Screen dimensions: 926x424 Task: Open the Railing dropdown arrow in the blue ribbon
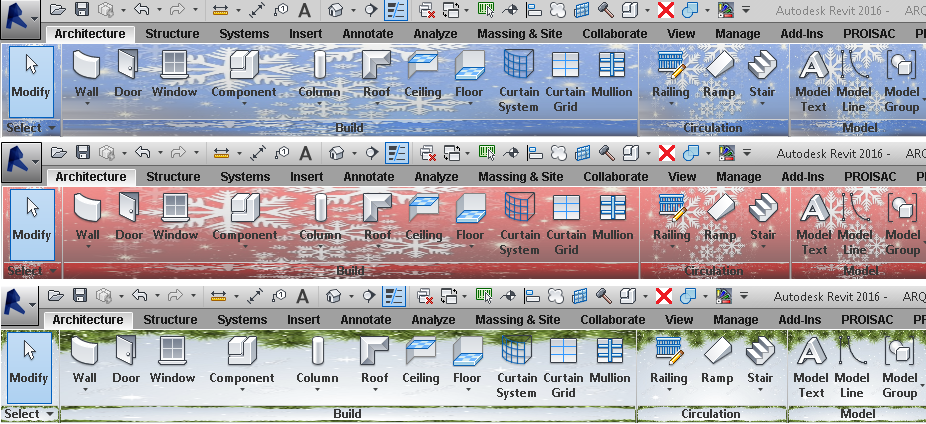tap(670, 104)
